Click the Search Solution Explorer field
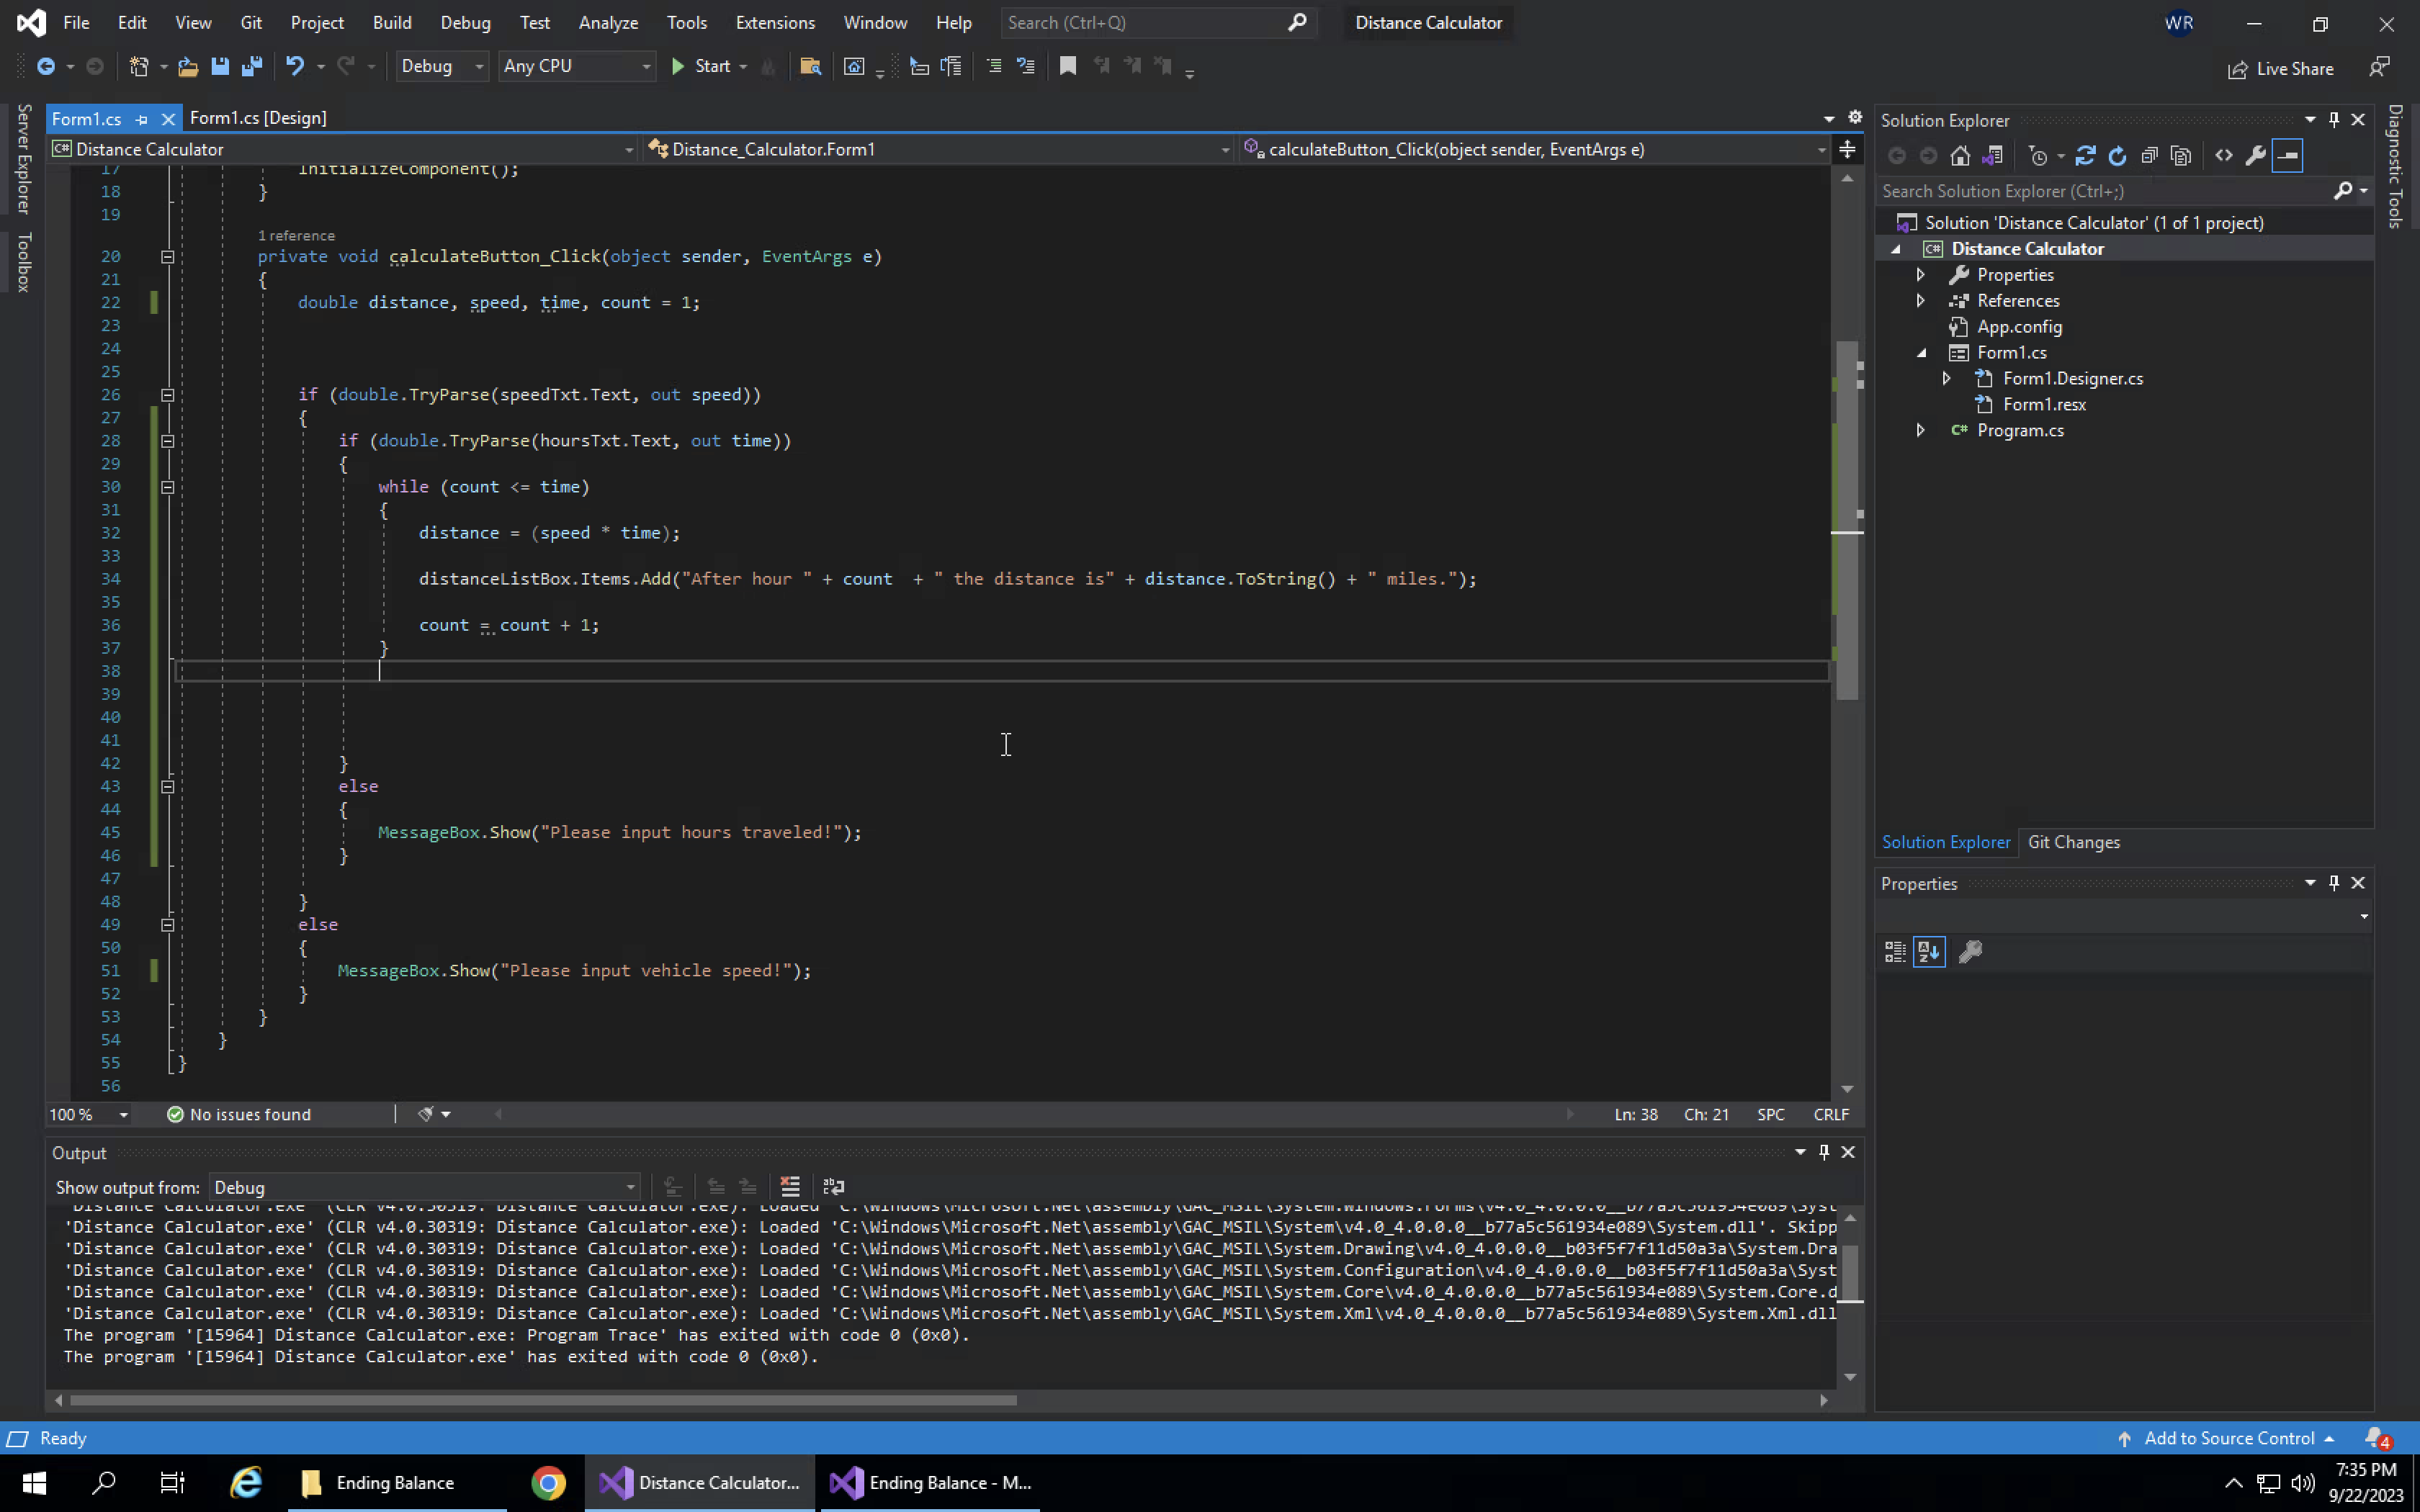2420x1512 pixels. (x=2100, y=191)
